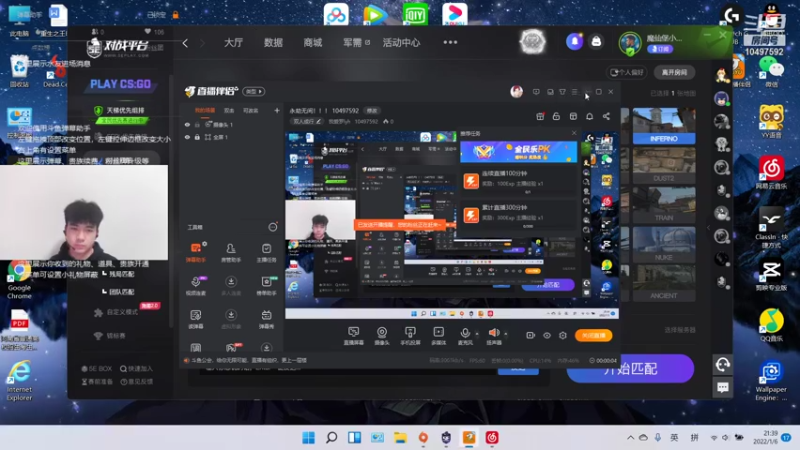
Task: Open the toolbox more options icon
Action: (273, 227)
